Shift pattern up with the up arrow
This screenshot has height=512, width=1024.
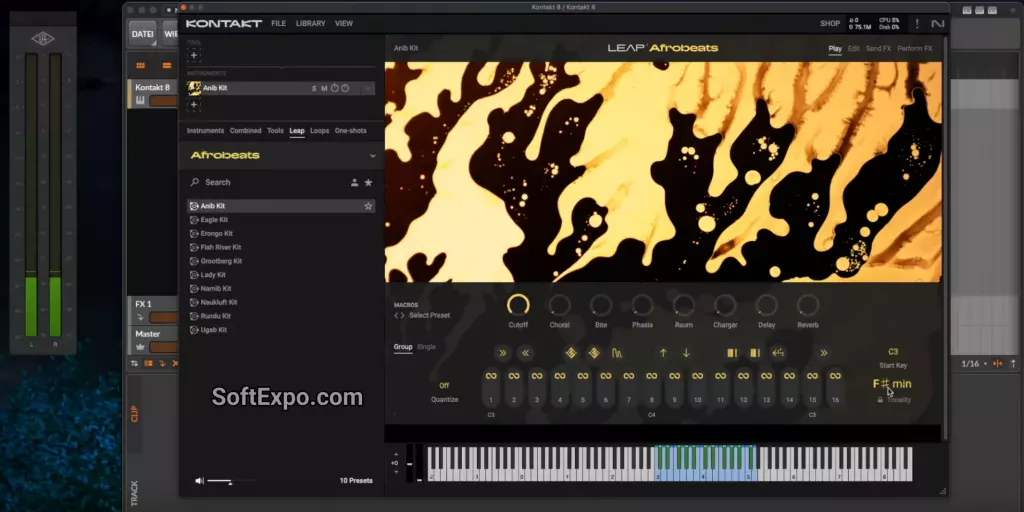point(663,353)
